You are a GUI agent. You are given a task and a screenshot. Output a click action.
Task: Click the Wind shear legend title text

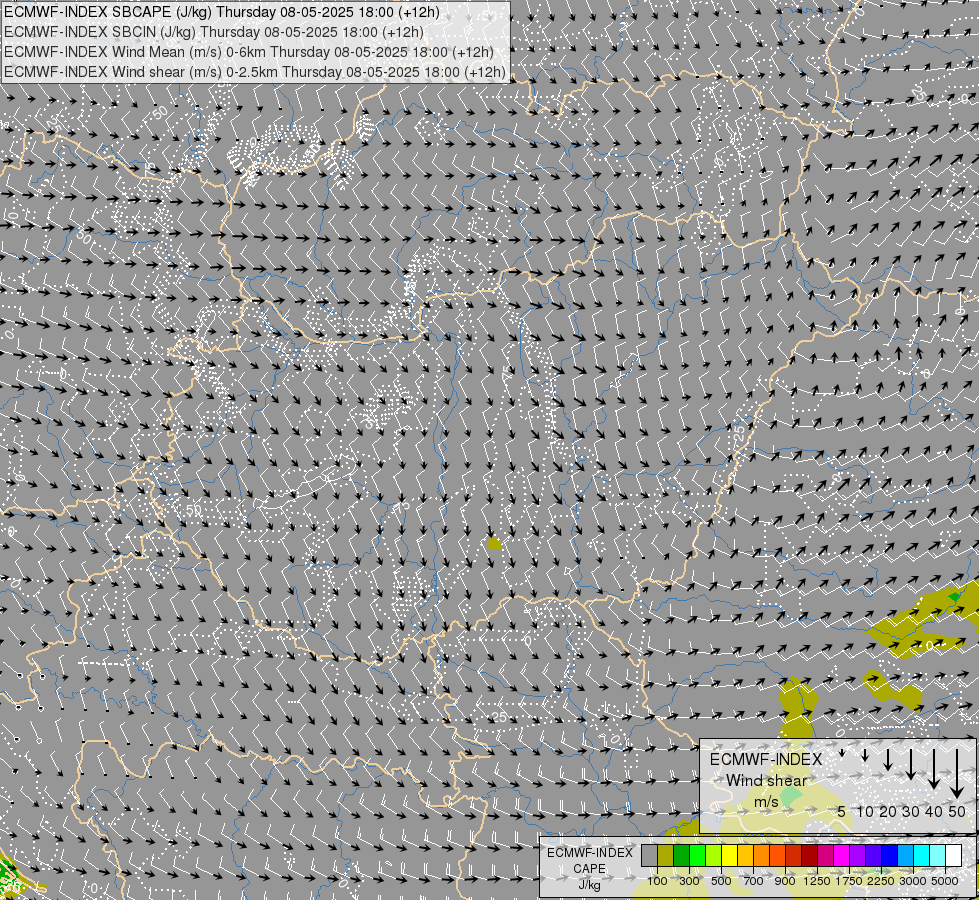pyautogui.click(x=766, y=780)
